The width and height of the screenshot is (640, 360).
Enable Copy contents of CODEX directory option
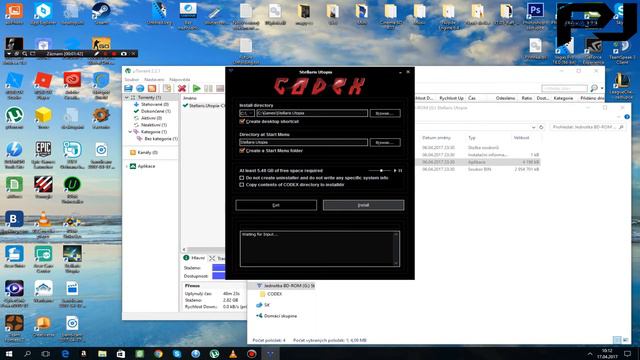click(242, 185)
